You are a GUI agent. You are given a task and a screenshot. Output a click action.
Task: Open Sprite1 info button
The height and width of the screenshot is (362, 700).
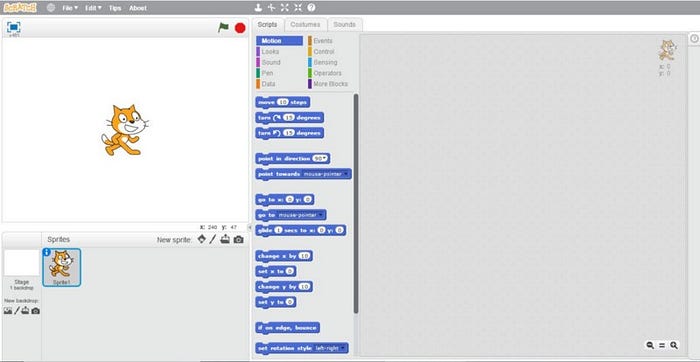pyautogui.click(x=46, y=252)
